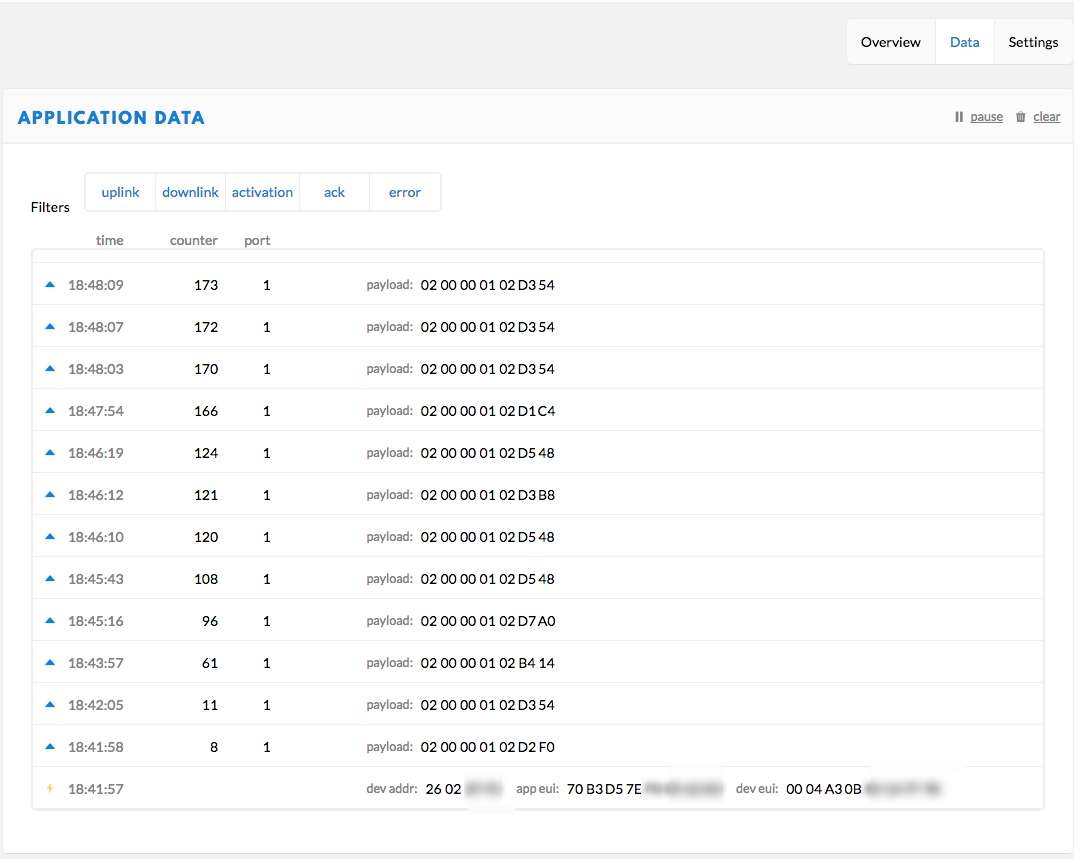Click the lightning activation icon at 18:41:57
This screenshot has width=1074, height=859.
(x=49, y=788)
